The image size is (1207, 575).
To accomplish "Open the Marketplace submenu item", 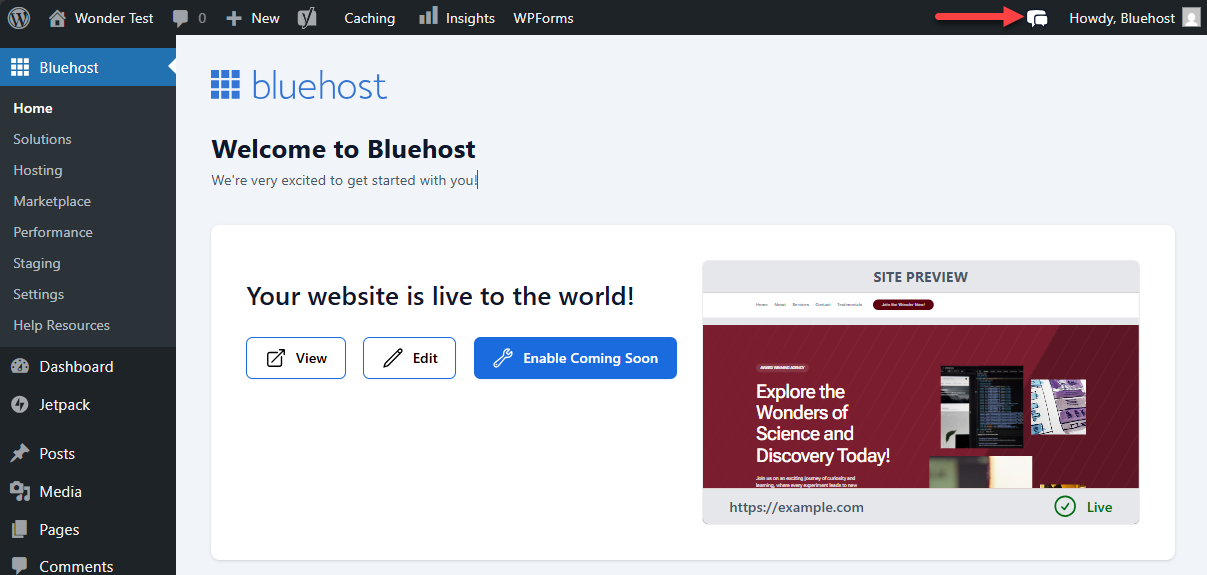I will pos(52,201).
